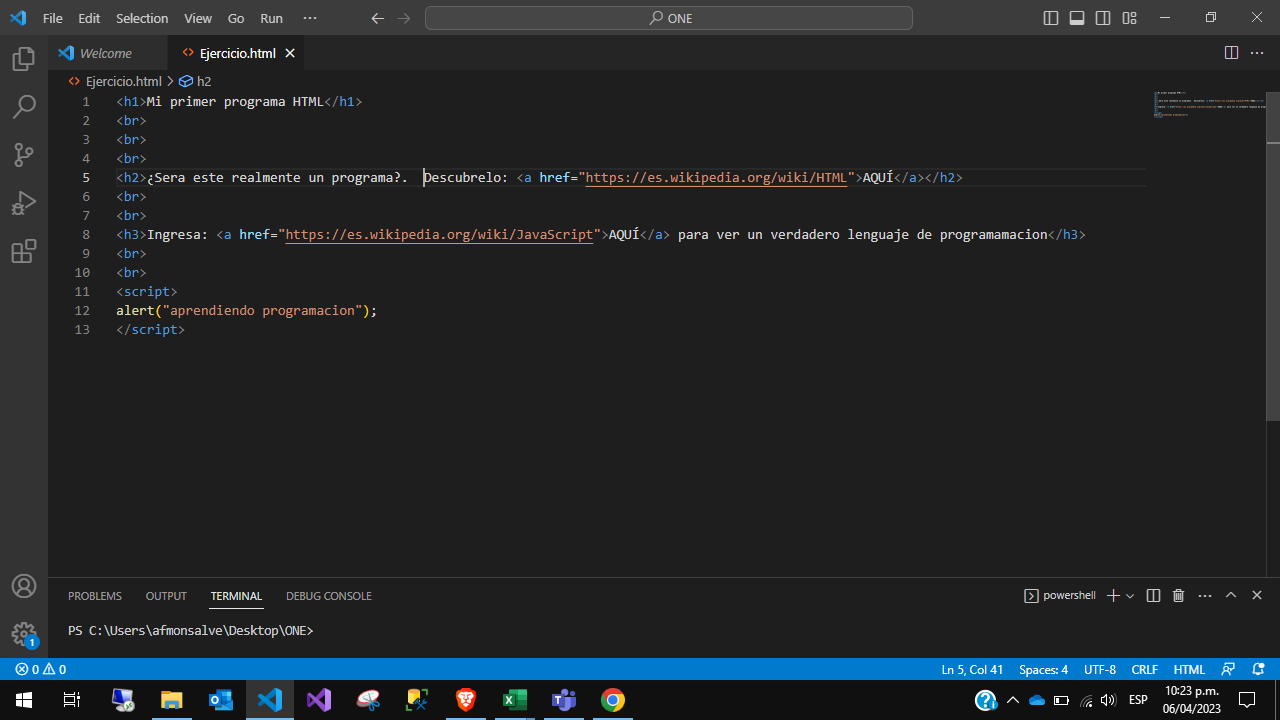The height and width of the screenshot is (720, 1280).
Task: Change encoding UTF-8
Action: [1100, 670]
